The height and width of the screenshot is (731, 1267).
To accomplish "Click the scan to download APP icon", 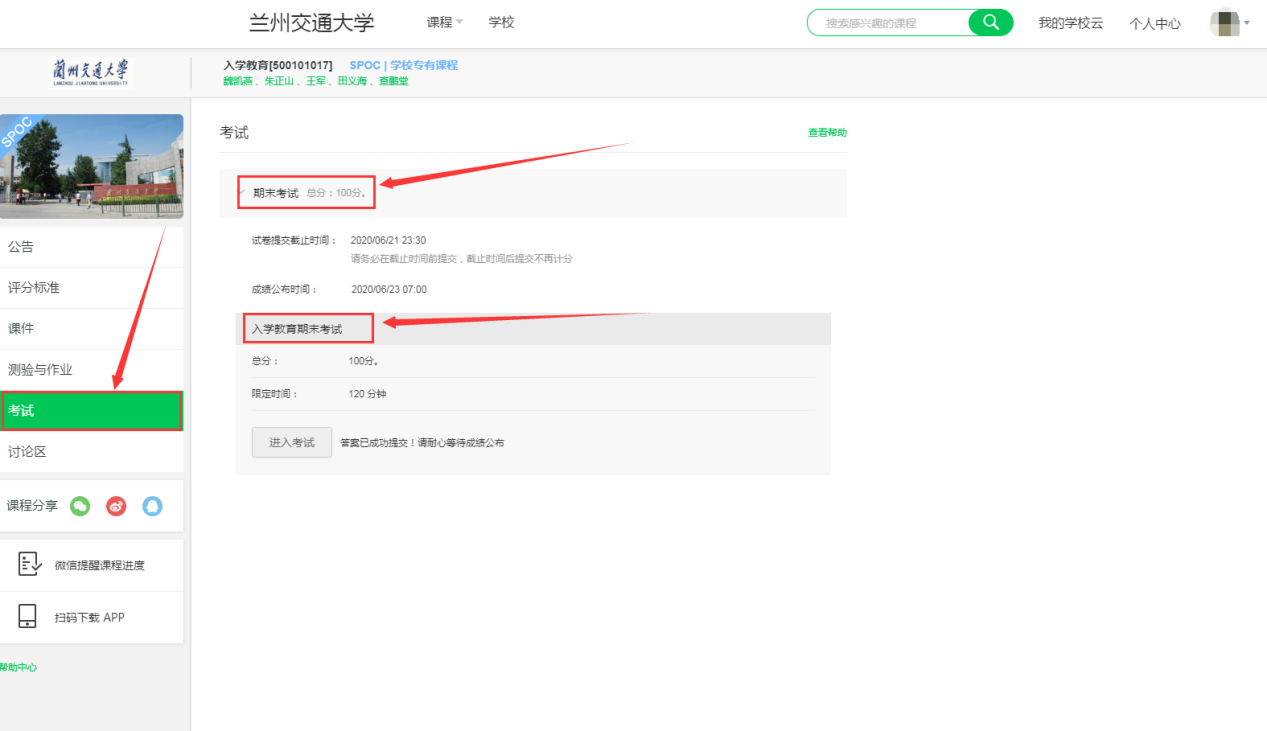I will [x=28, y=616].
